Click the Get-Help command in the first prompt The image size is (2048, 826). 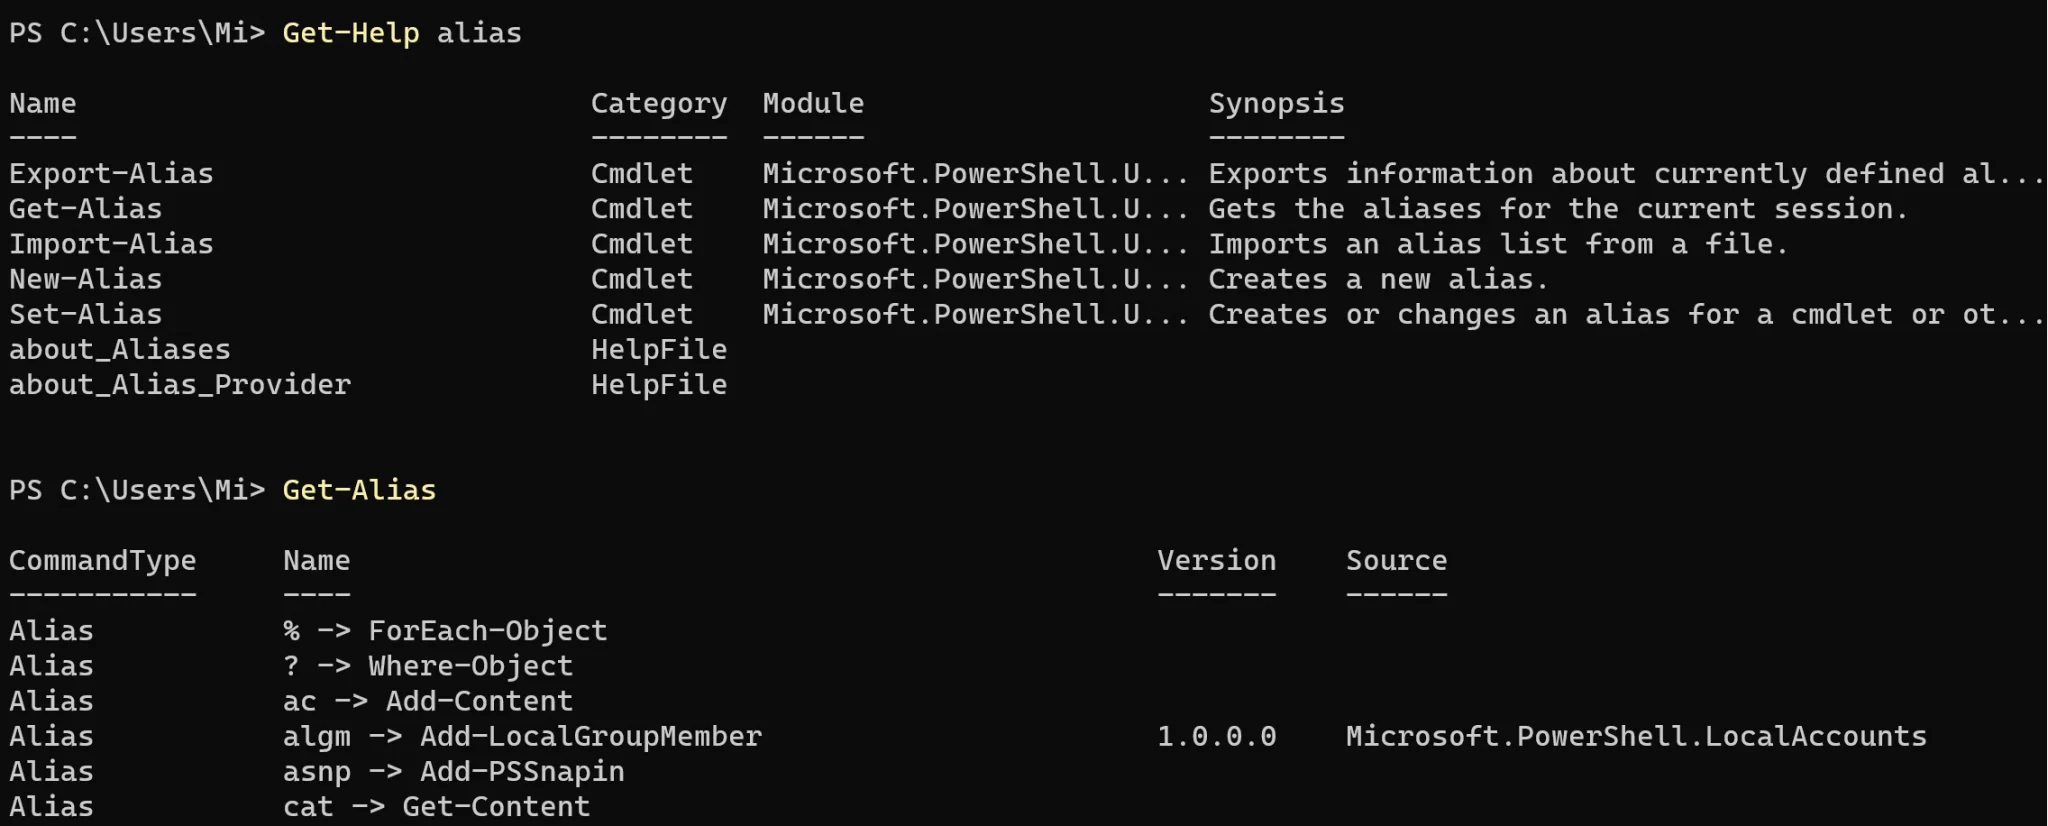pyautogui.click(x=350, y=33)
